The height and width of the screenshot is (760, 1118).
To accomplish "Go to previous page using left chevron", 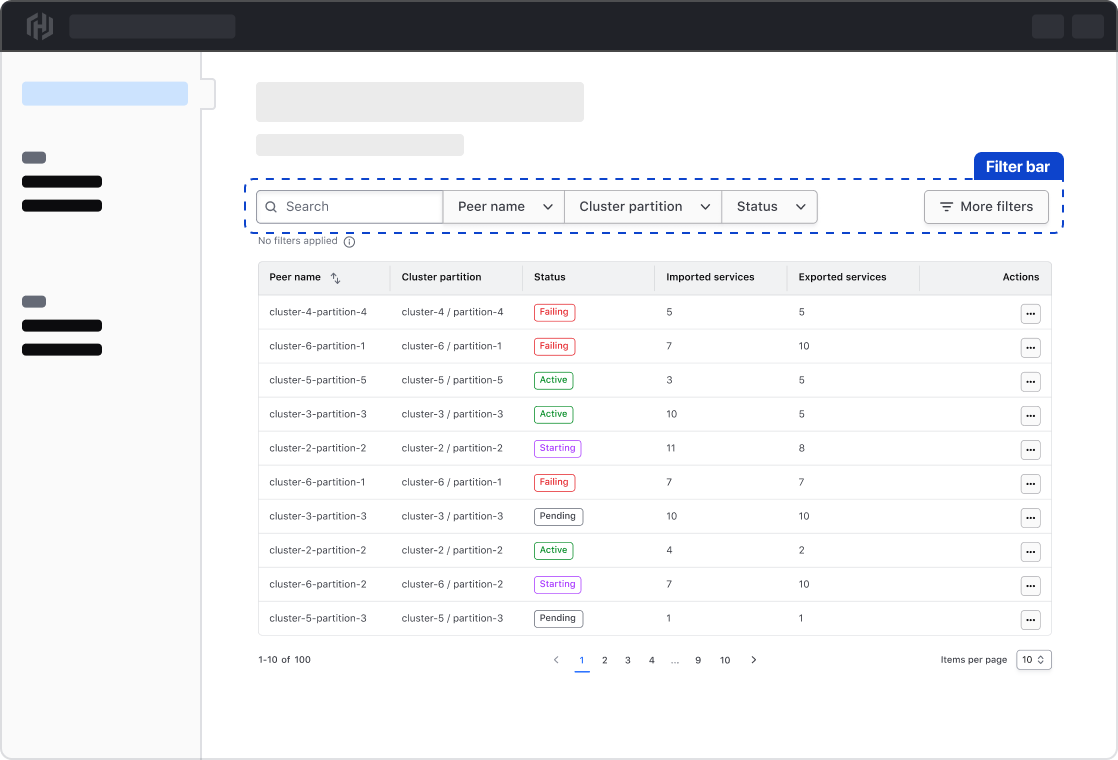I will tap(556, 660).
